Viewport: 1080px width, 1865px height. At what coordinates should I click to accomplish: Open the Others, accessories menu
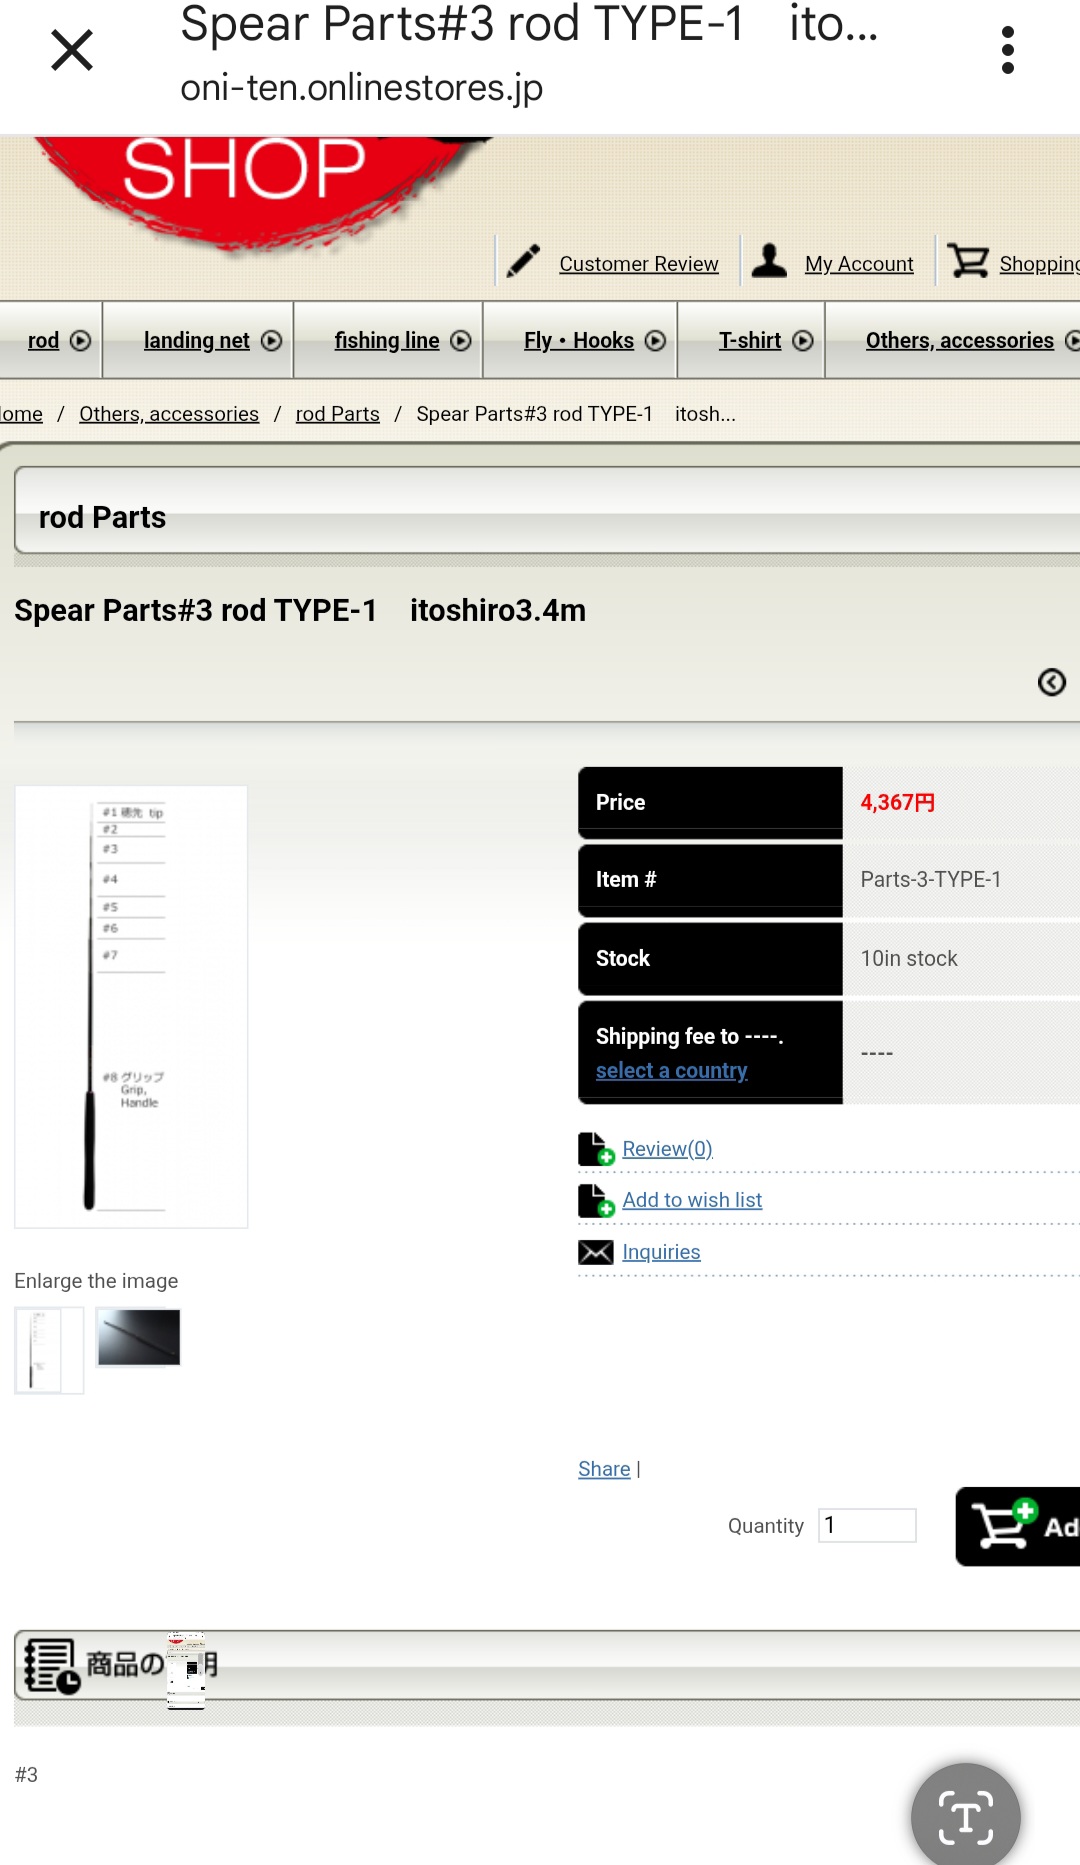click(x=959, y=341)
